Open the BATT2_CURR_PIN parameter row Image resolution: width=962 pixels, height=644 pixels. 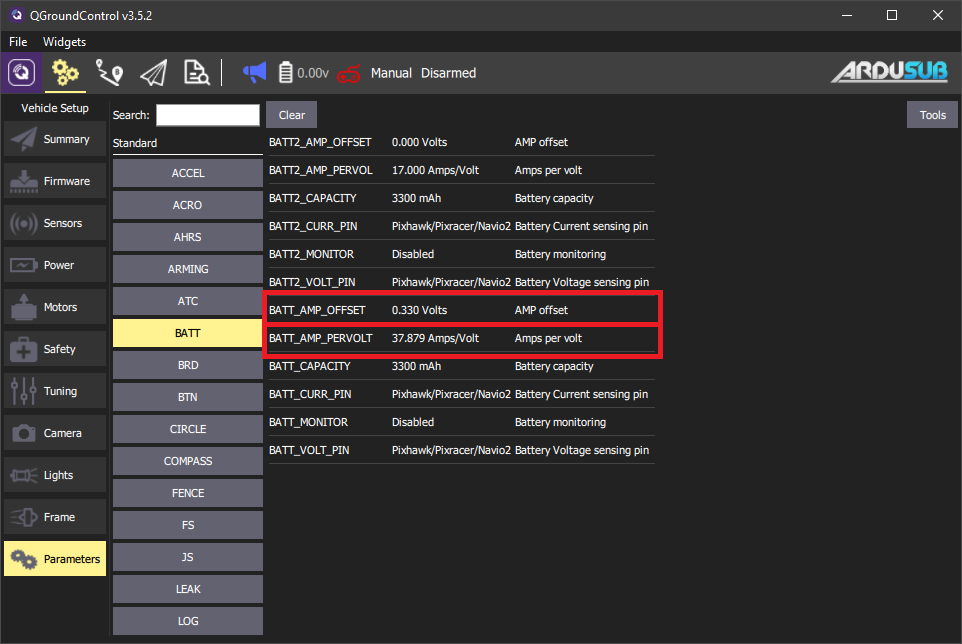click(461, 226)
